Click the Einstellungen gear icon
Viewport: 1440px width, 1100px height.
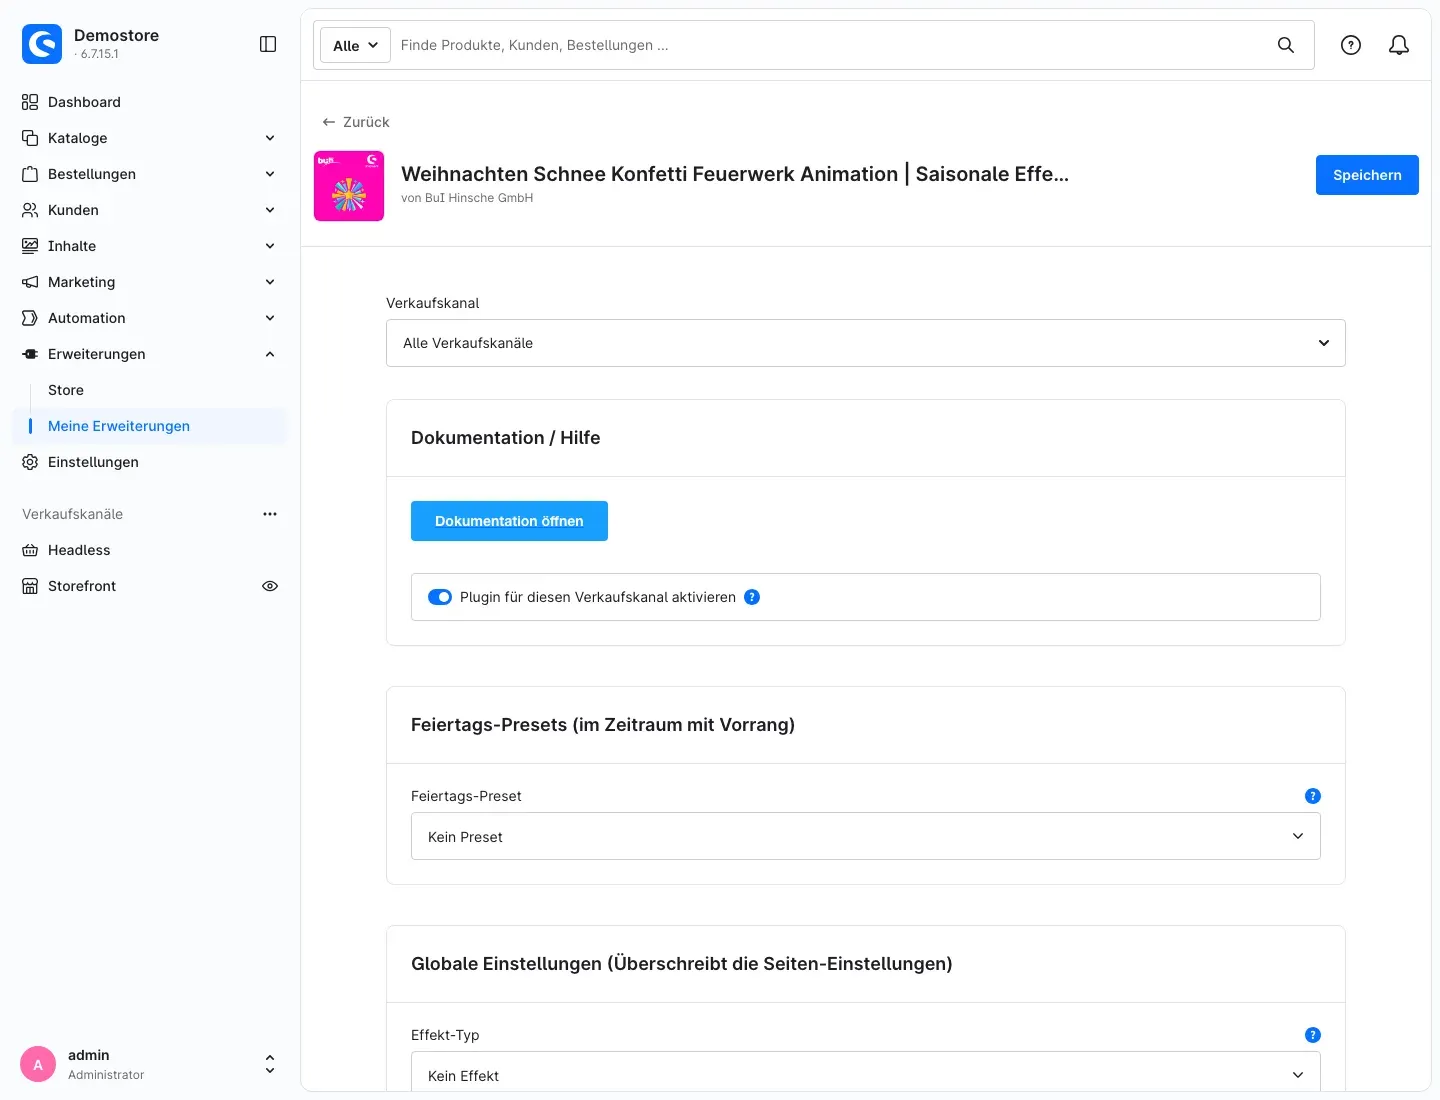click(30, 462)
